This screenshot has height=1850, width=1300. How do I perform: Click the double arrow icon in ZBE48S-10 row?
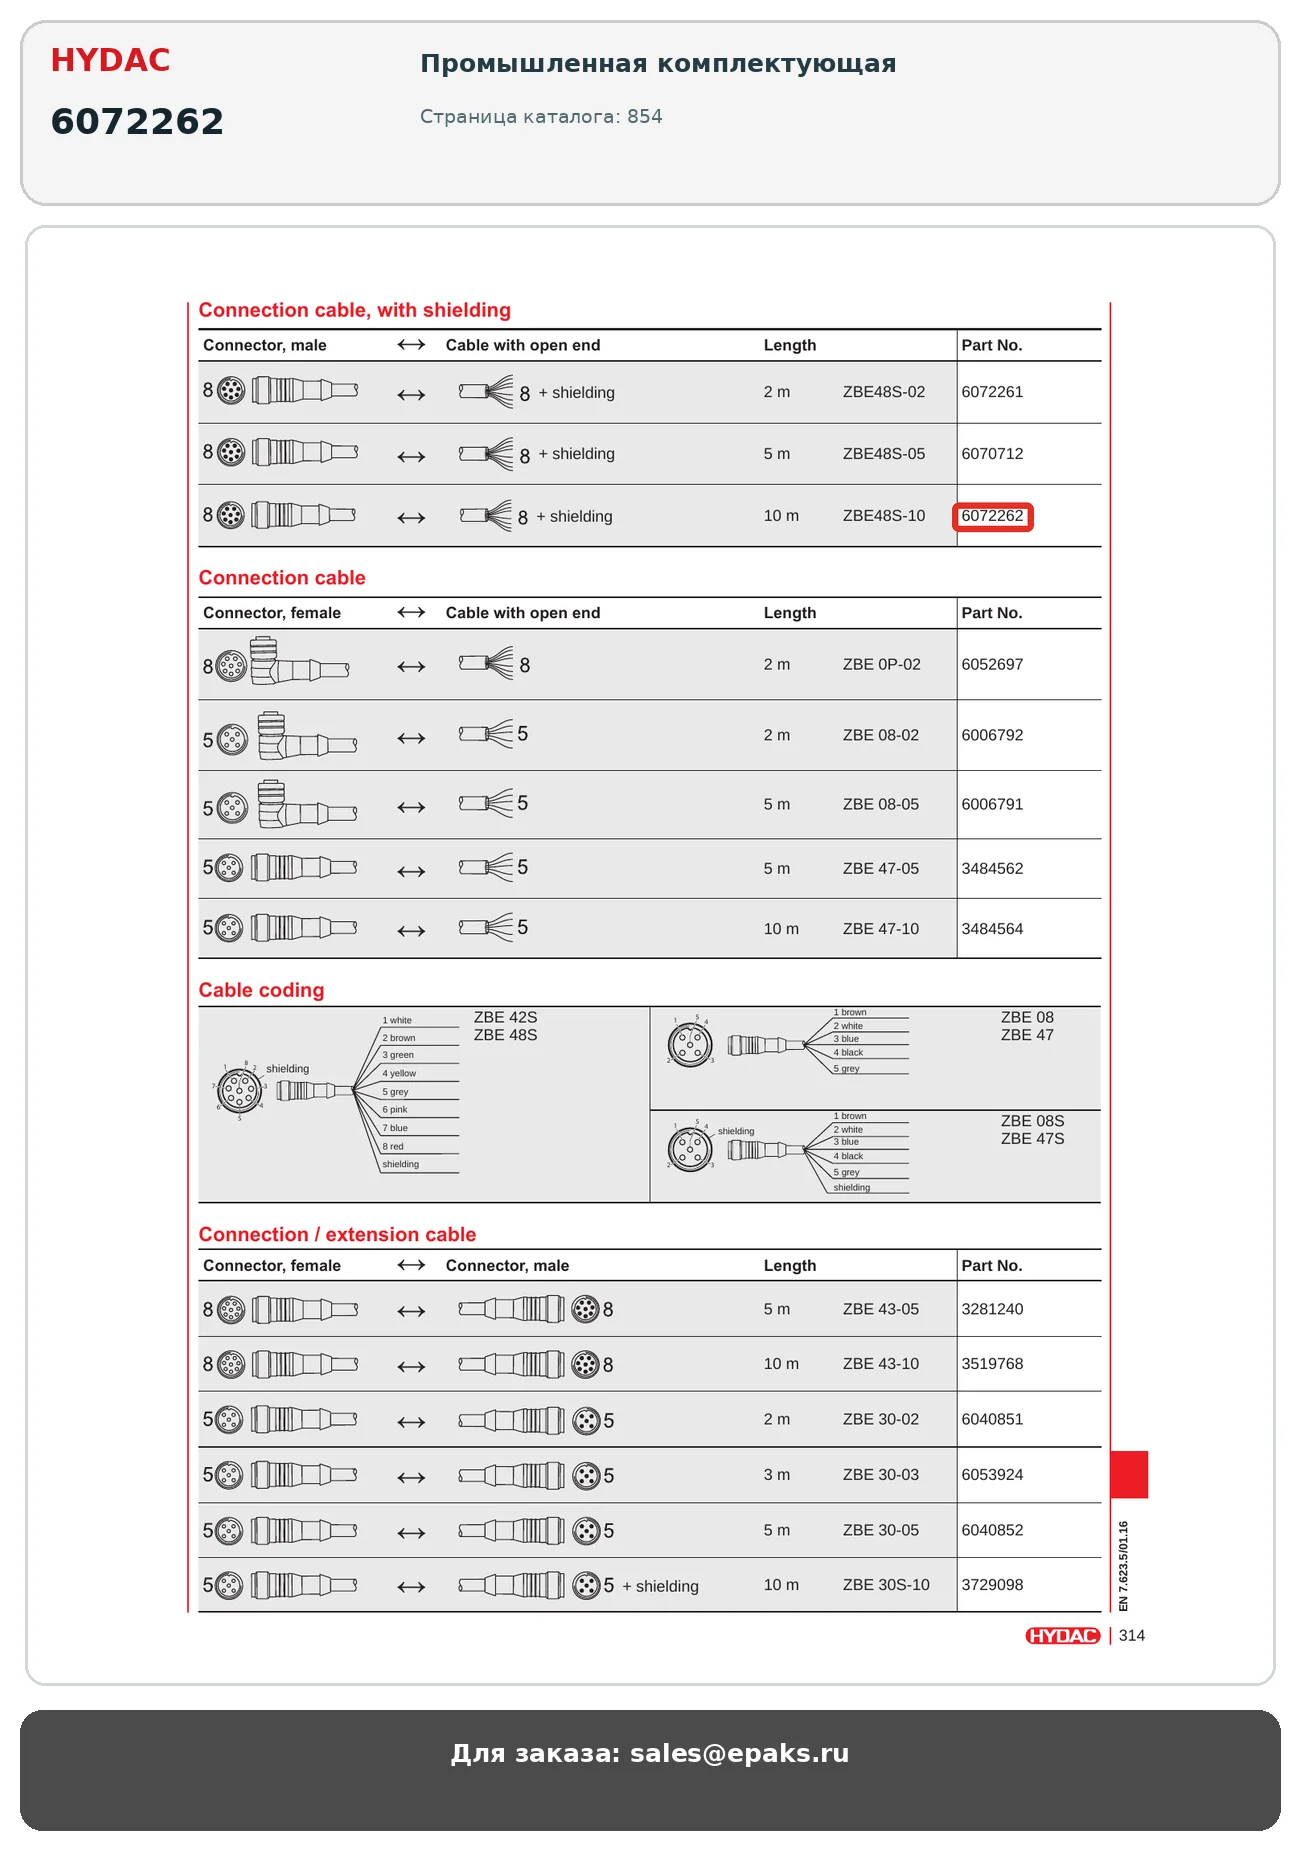pos(411,518)
